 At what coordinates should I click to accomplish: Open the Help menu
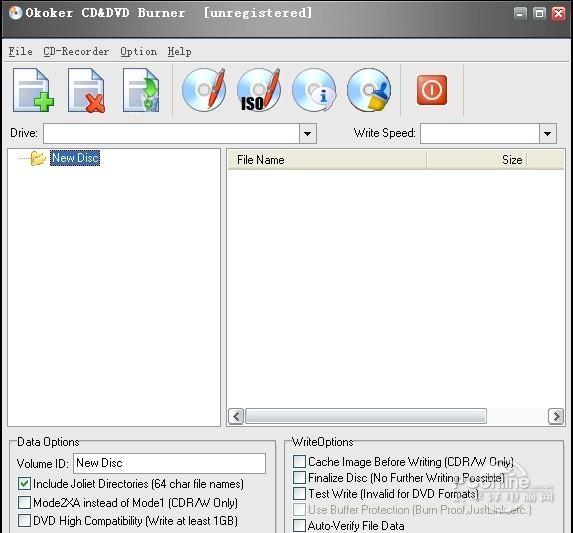179,52
